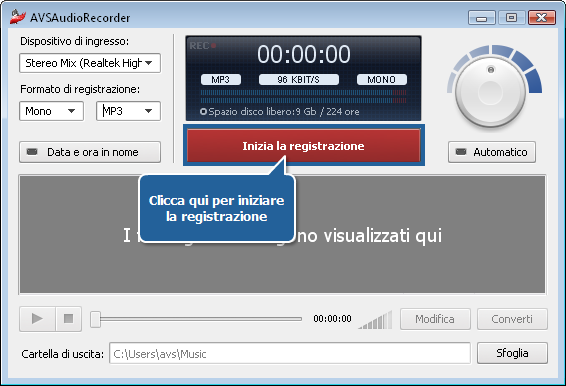Viewport: 566px width, 386px height.
Task: Open the input device dropdown Stereo Mix
Action: coord(90,63)
